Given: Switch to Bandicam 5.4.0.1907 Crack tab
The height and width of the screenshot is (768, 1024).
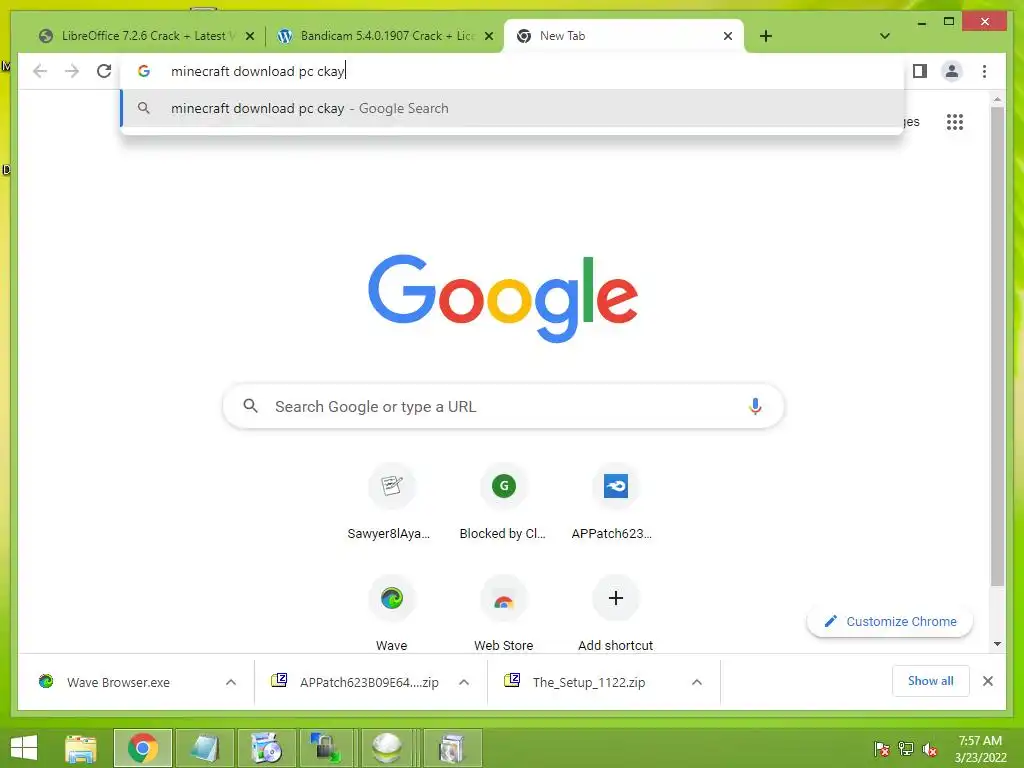Looking at the screenshot, I should 383,36.
